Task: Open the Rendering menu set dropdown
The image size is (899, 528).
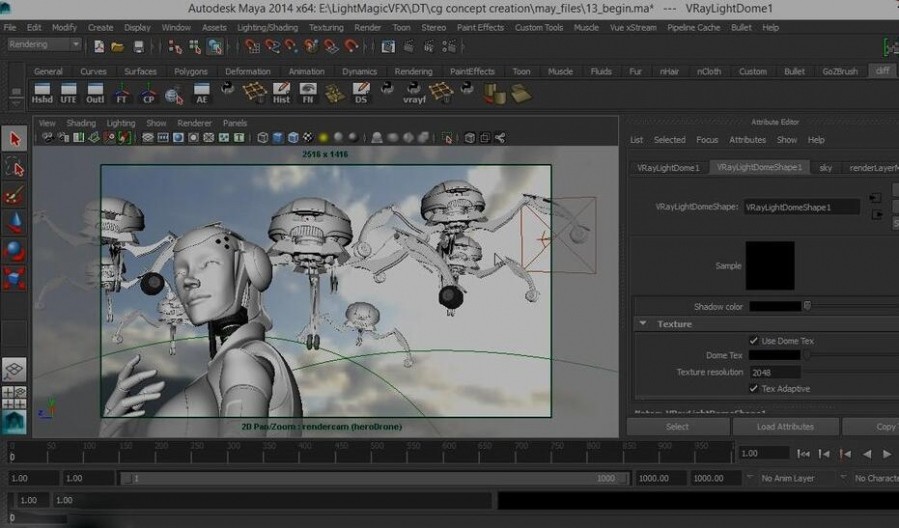Action: pos(44,44)
